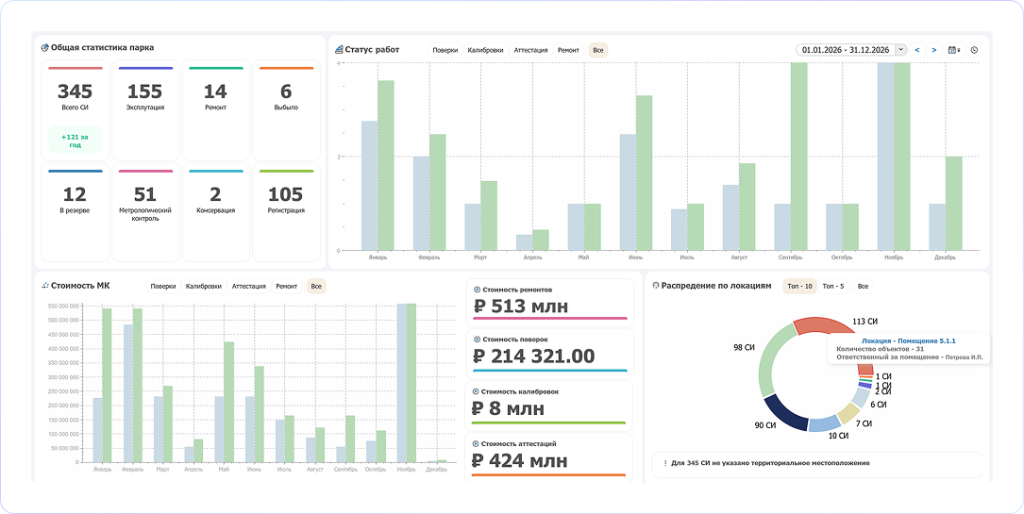Click the ₽ 8 млн calibration cost value

(x=508, y=408)
